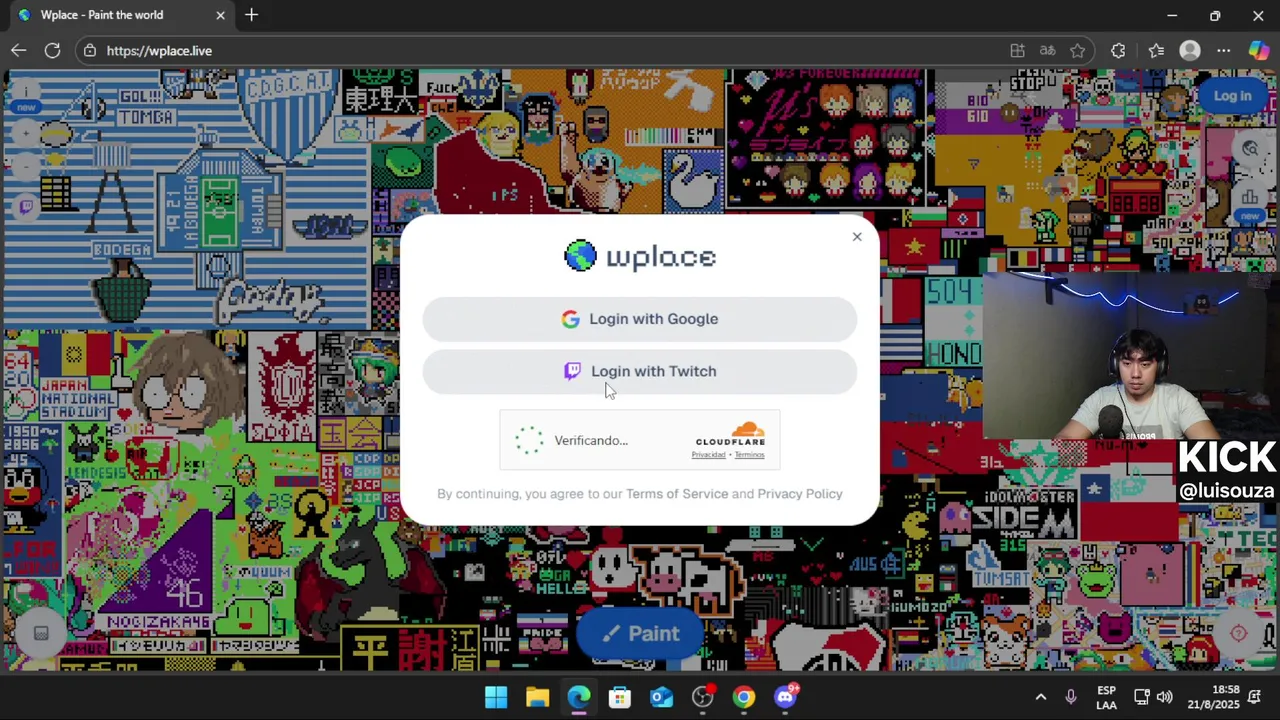Click the wplace globe logo
This screenshot has height=720, width=1280.
580,257
